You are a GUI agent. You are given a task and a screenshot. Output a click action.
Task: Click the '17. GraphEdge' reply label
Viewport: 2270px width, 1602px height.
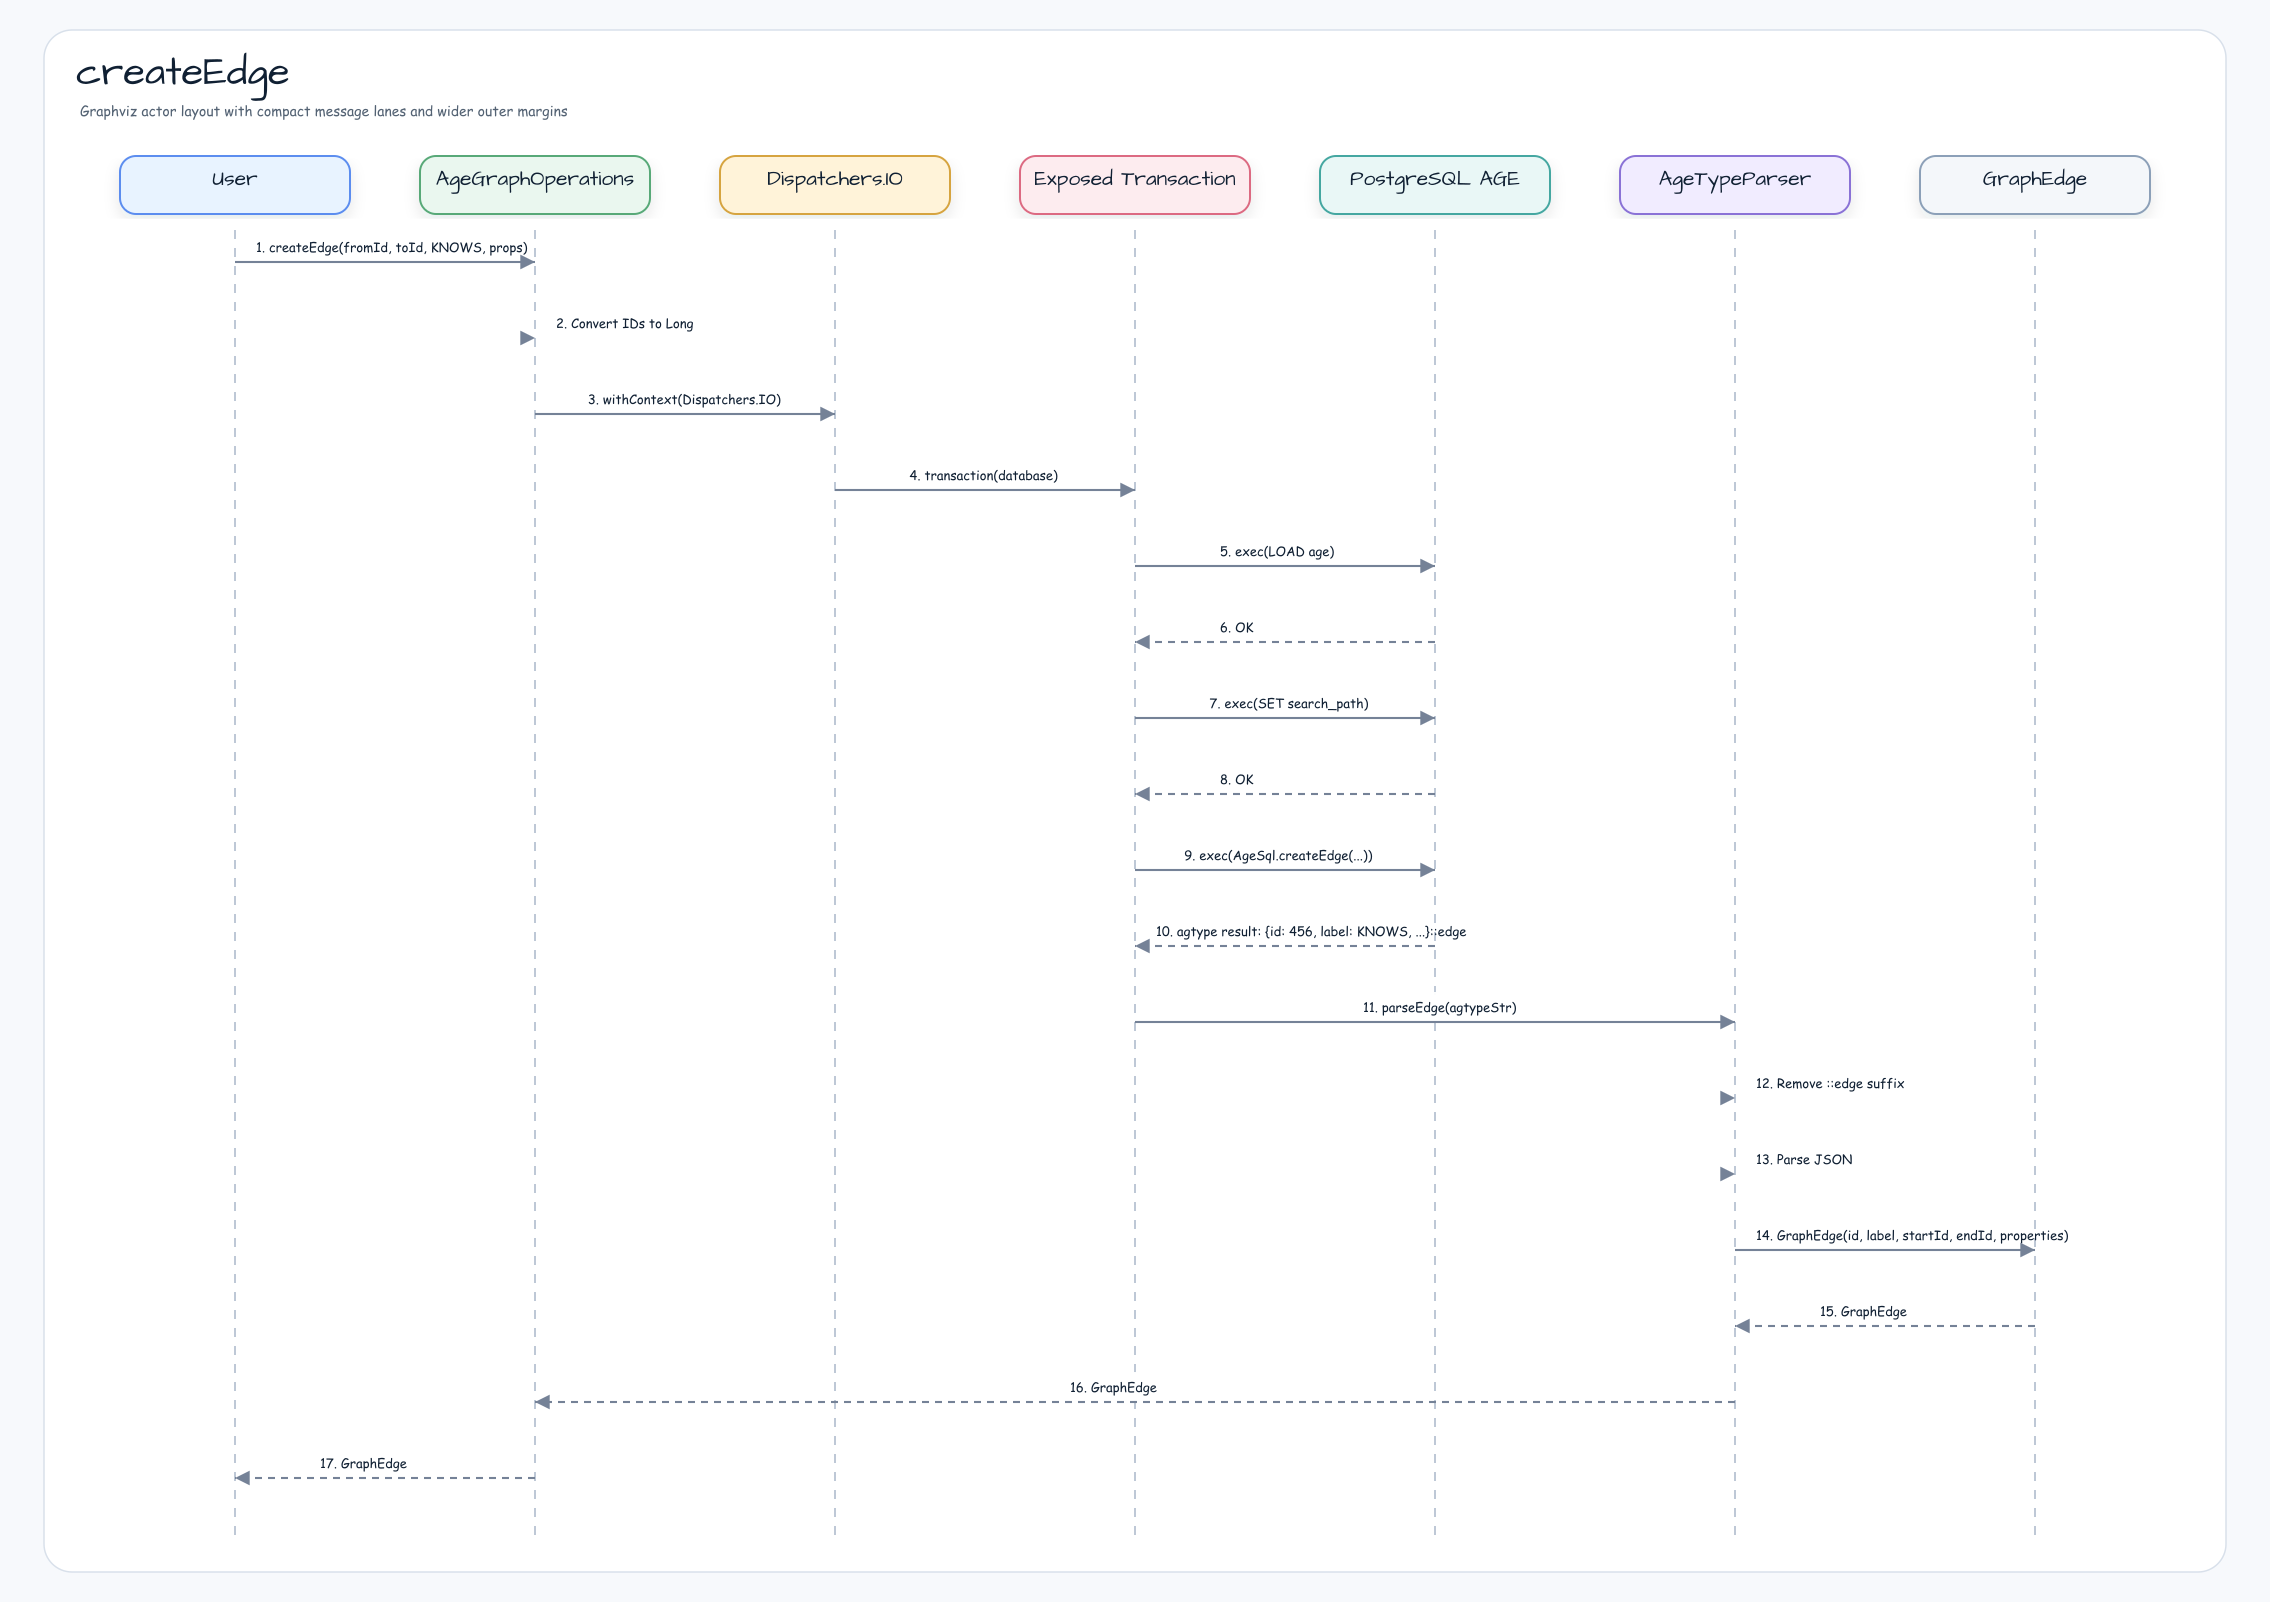[362, 1464]
